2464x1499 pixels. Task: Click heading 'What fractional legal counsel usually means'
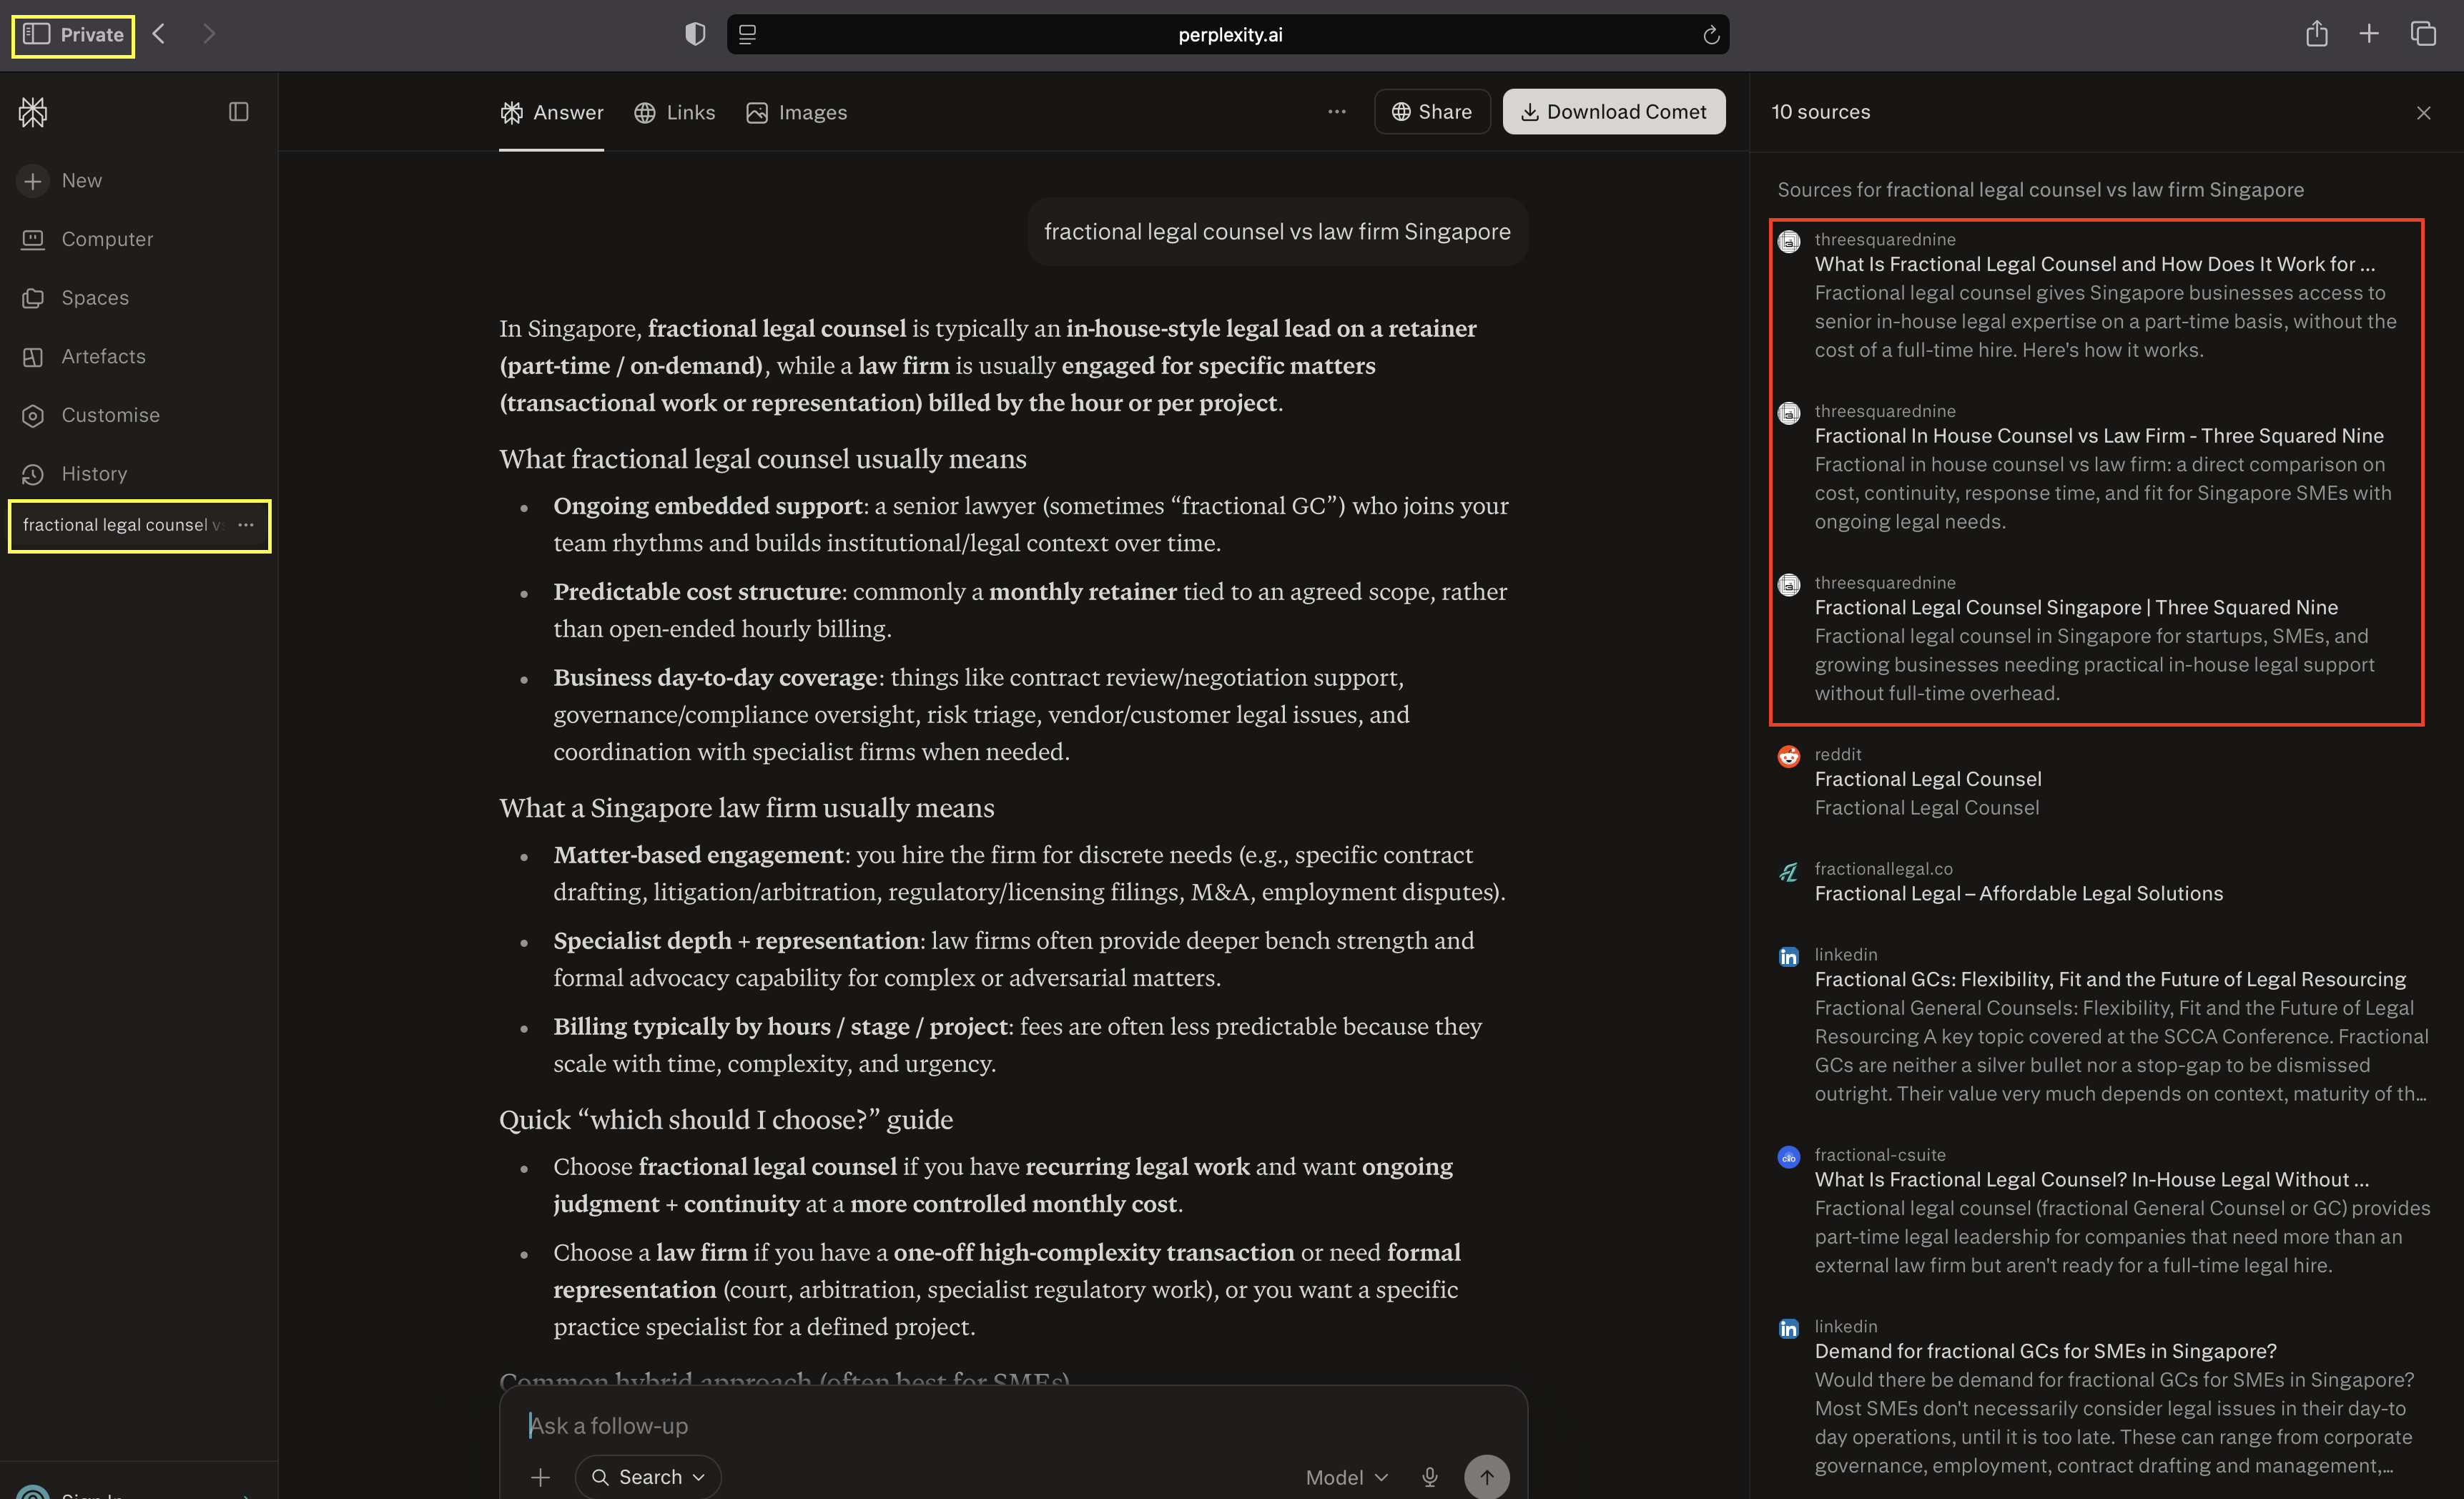pyautogui.click(x=763, y=459)
